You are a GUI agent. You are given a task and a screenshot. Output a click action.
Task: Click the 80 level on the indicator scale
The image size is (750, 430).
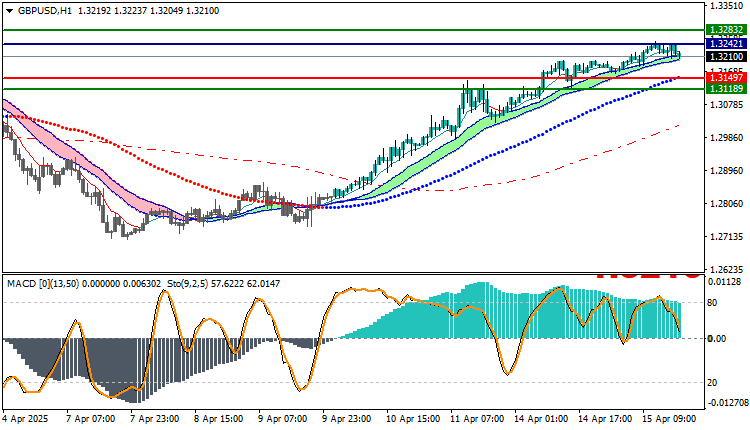point(712,303)
